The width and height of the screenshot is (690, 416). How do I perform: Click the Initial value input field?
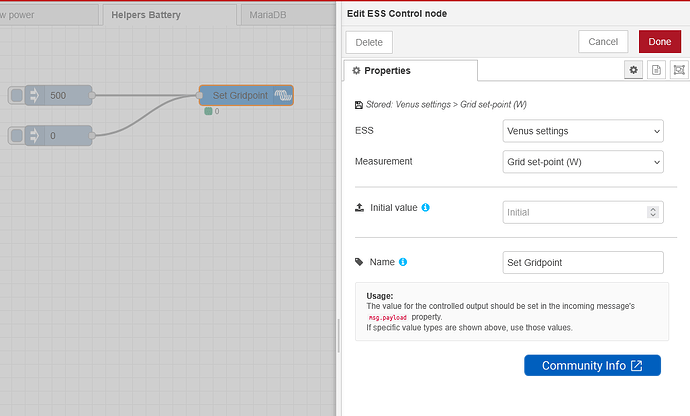tap(583, 212)
